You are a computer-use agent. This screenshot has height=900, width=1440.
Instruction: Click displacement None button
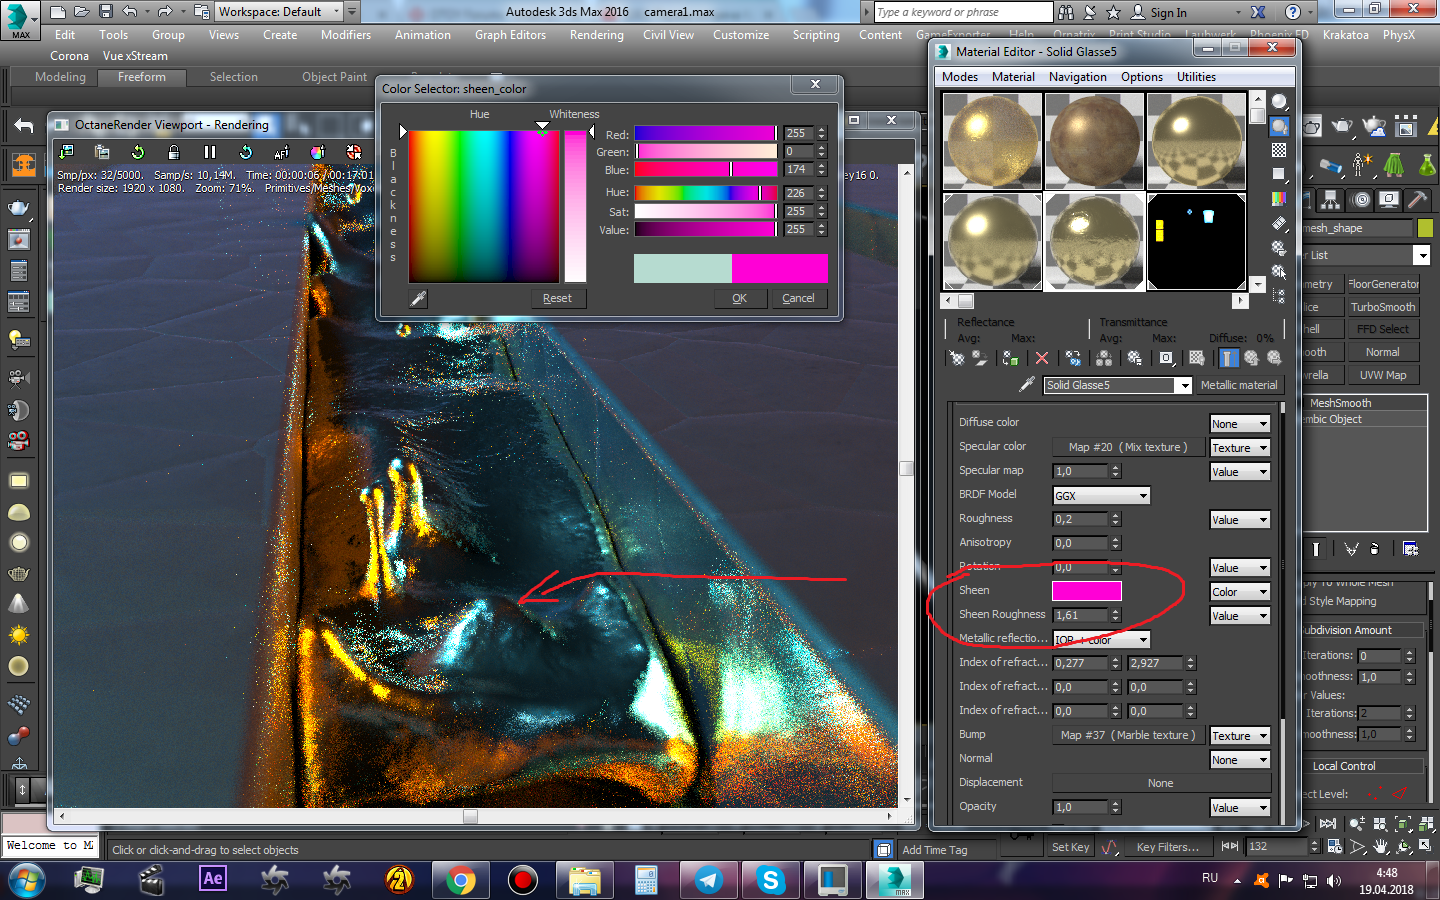coord(1160,783)
